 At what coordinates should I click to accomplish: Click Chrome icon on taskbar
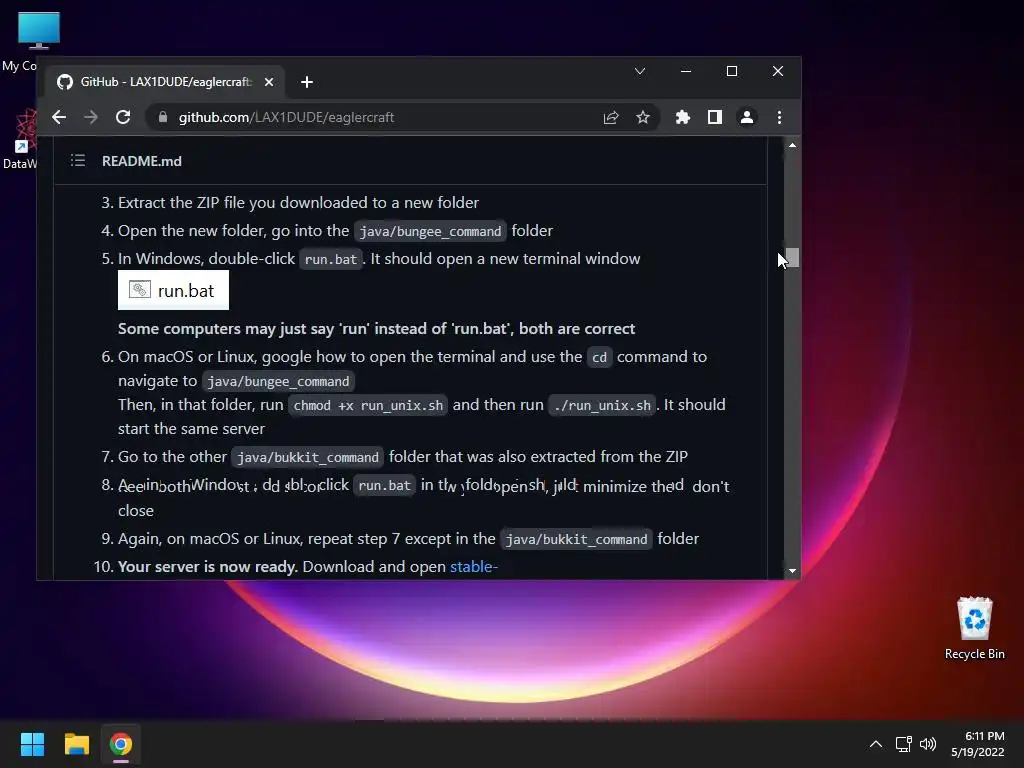click(121, 744)
